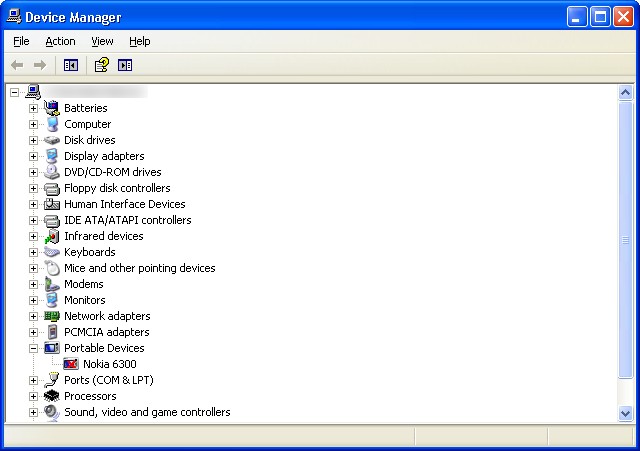Click the rightmost action pane toolbar icon
Screen dimensions: 640x451
point(125,65)
